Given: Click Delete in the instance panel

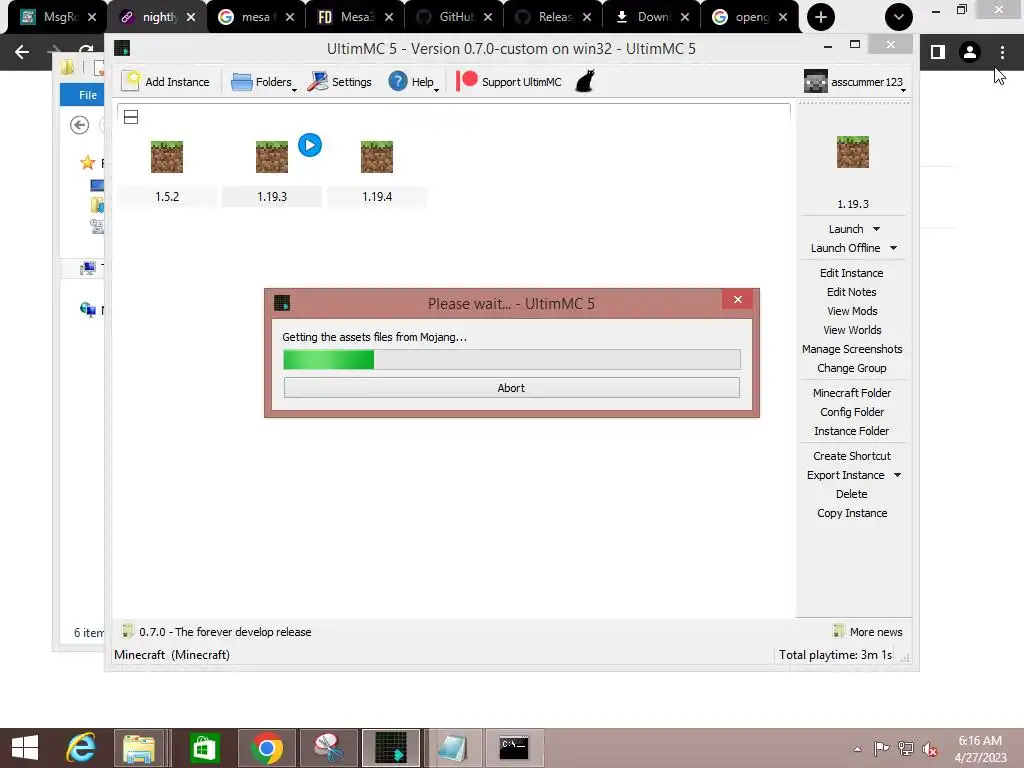Looking at the screenshot, I should (852, 494).
